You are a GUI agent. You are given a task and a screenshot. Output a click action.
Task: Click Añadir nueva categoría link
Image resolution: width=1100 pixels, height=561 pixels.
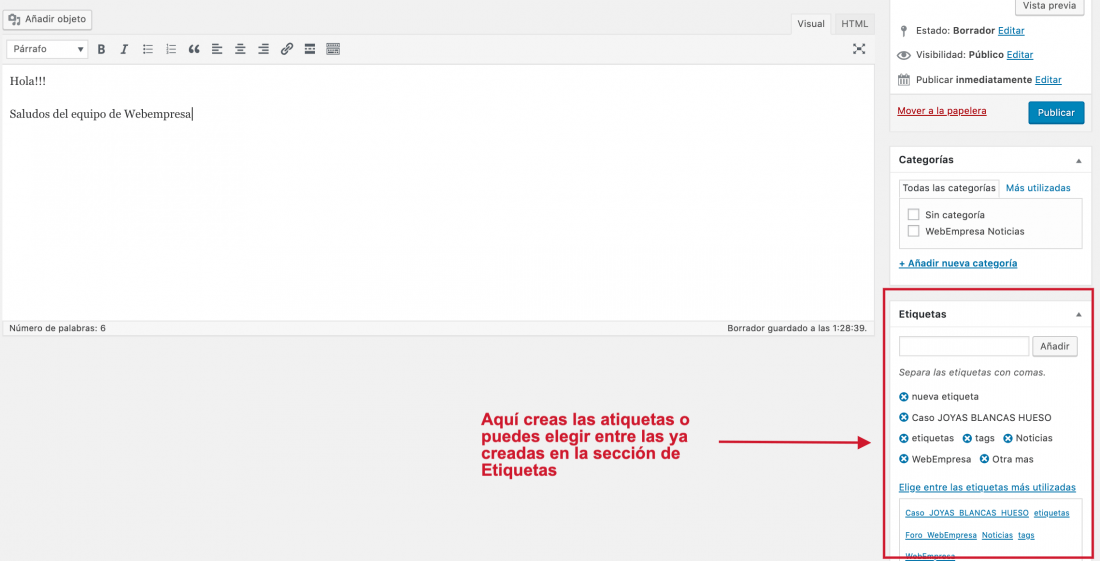(x=958, y=264)
